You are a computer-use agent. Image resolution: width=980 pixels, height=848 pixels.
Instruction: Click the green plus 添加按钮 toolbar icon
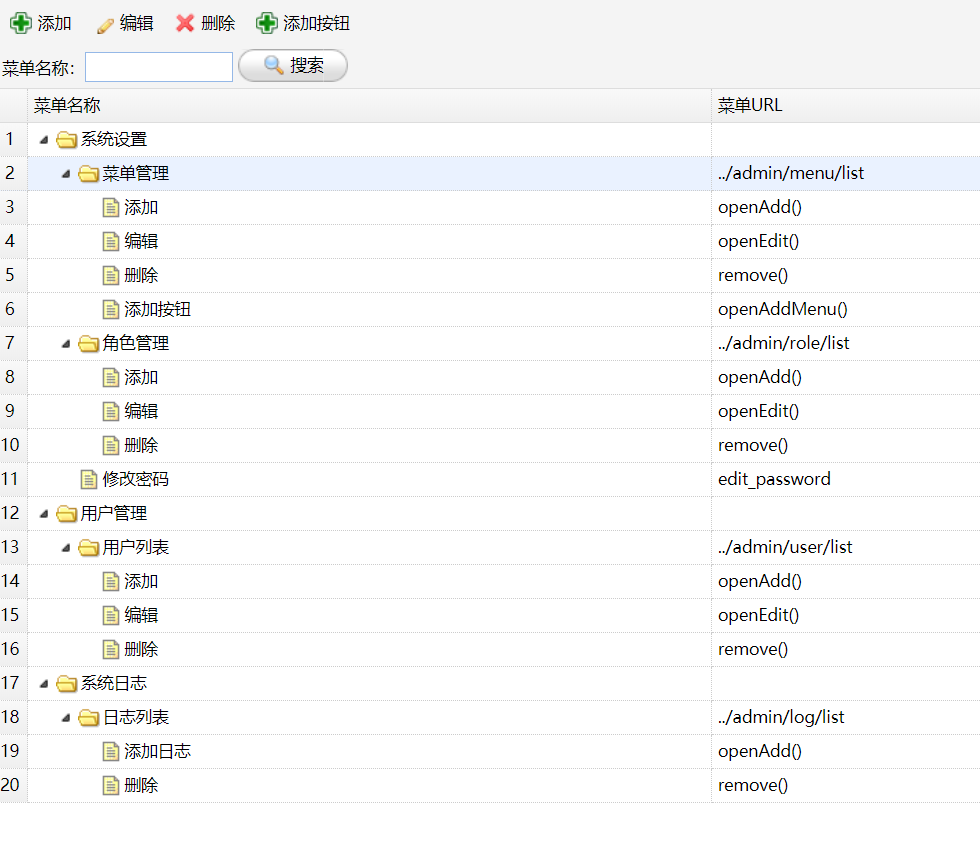(267, 23)
